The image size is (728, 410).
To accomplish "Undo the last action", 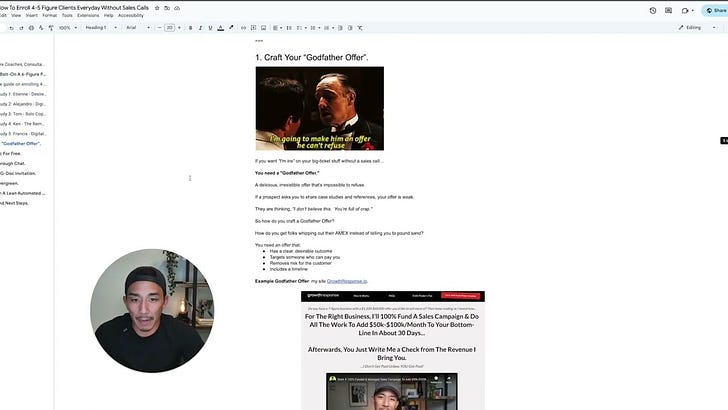I will pyautogui.click(x=12, y=28).
